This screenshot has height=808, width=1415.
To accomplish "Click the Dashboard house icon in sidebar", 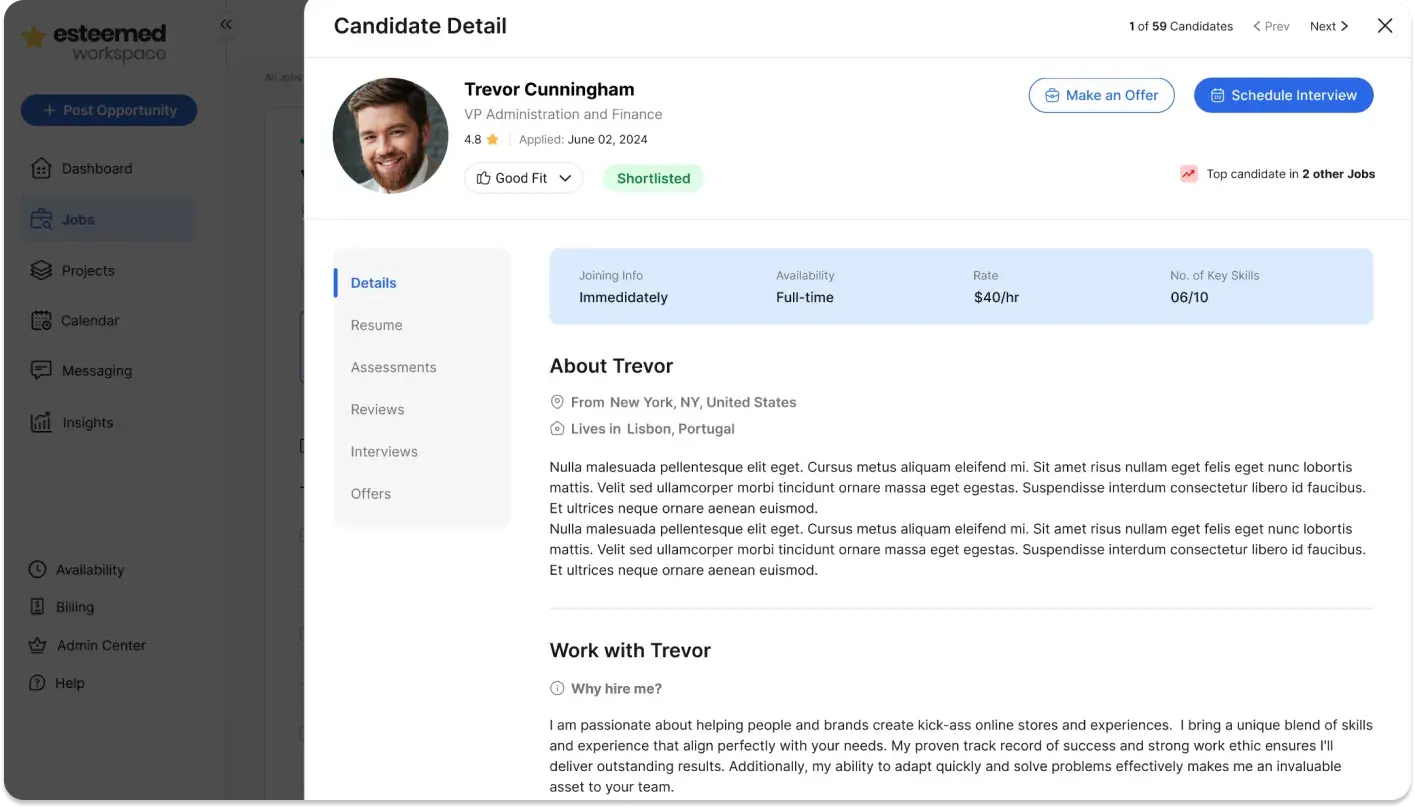I will [x=41, y=169].
